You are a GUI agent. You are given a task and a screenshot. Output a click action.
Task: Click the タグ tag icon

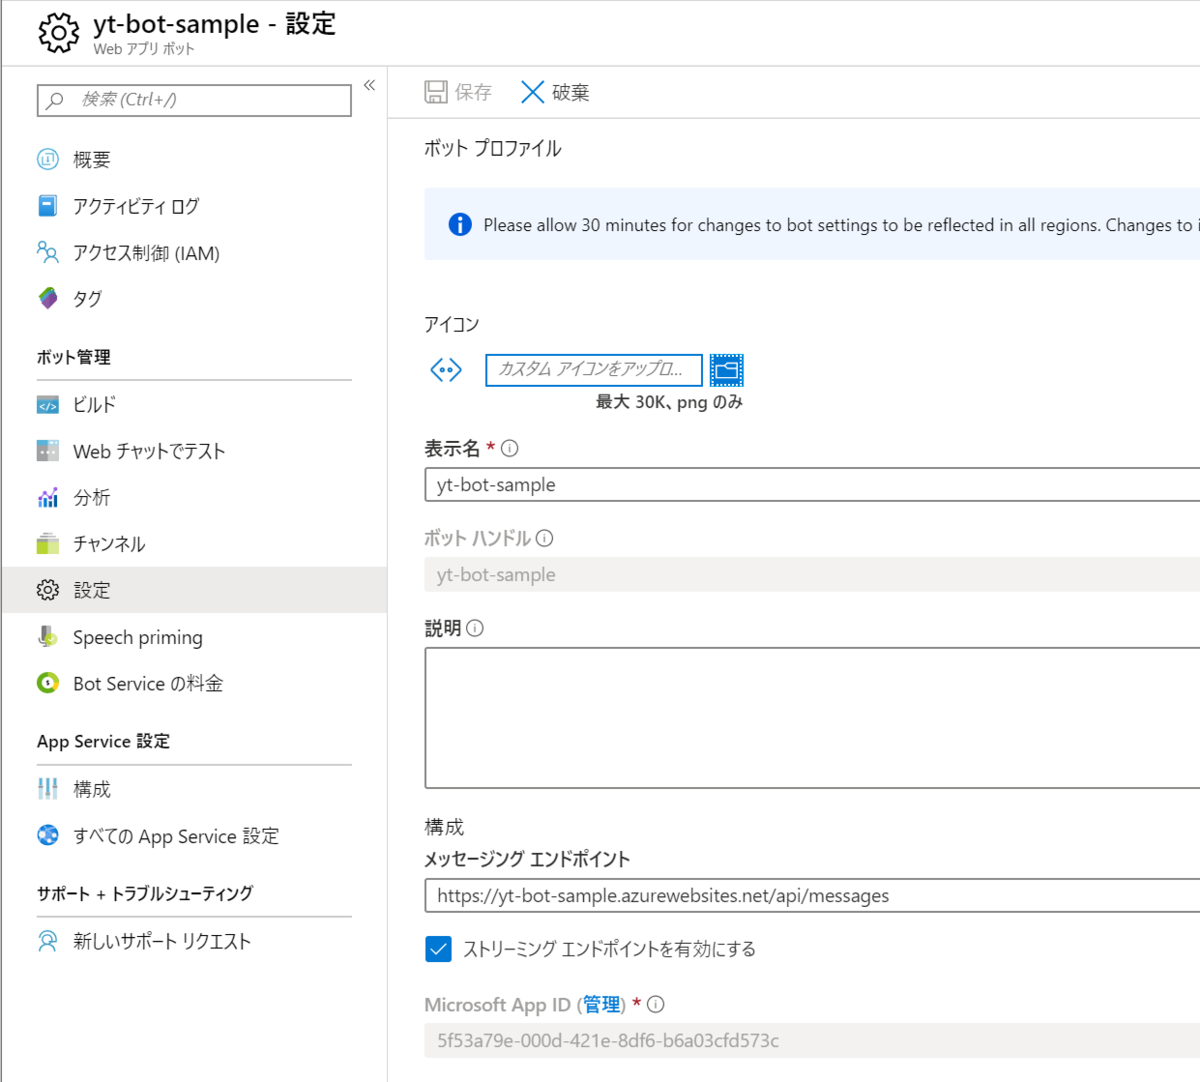48,298
